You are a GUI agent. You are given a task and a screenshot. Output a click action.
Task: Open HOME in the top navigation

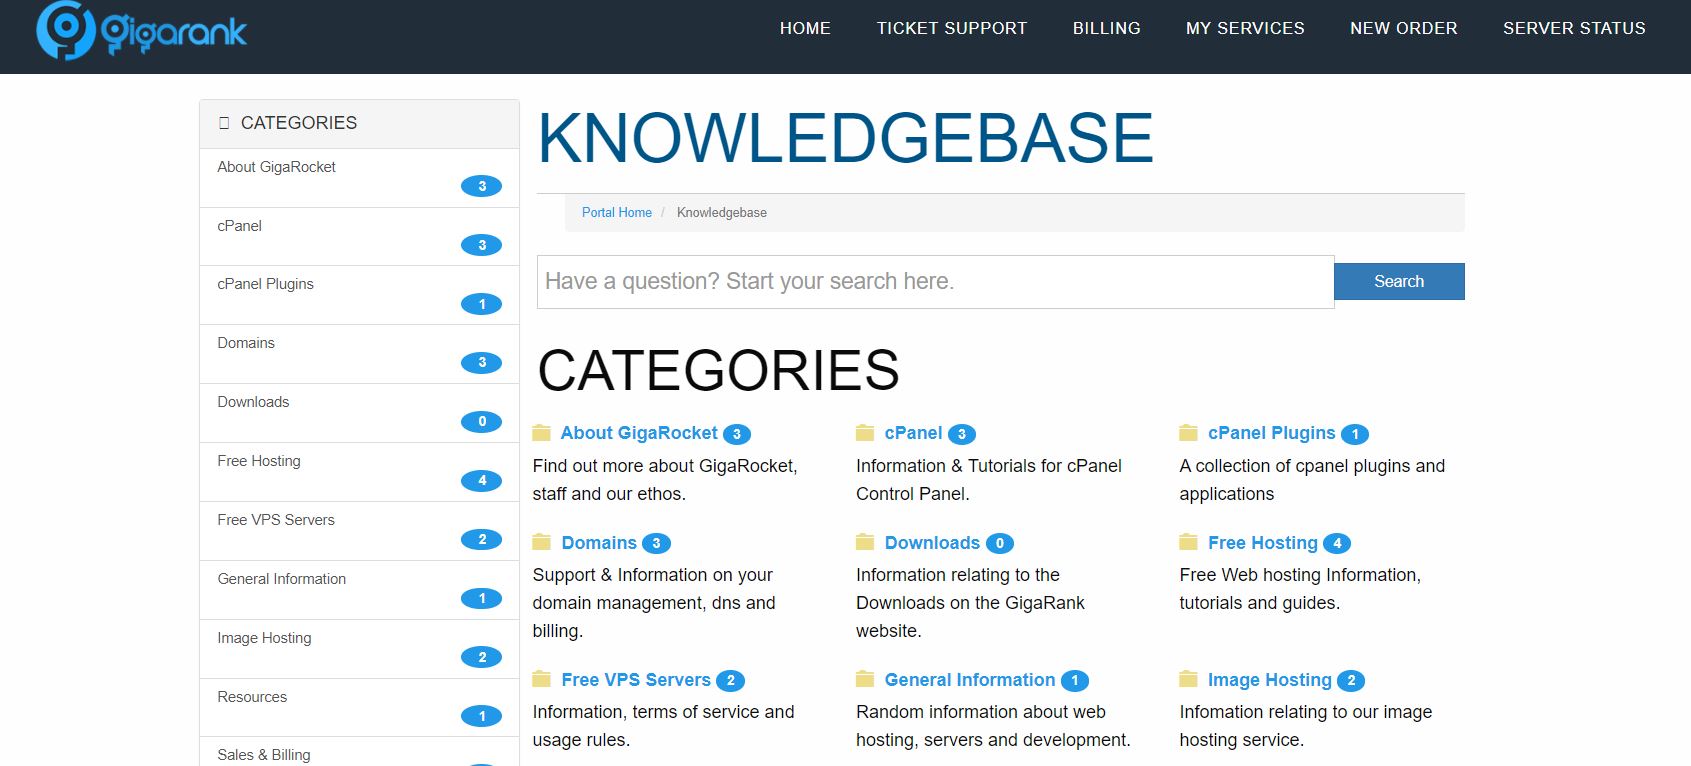(x=805, y=28)
